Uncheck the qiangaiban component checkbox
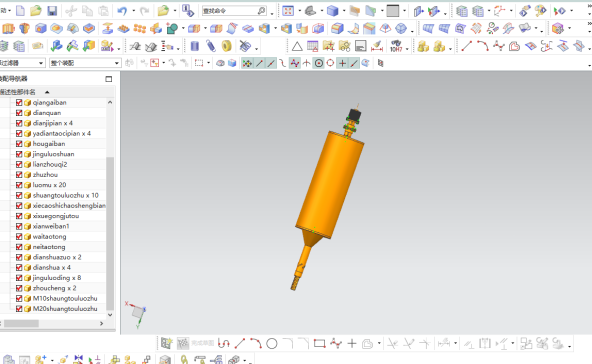 coord(19,102)
